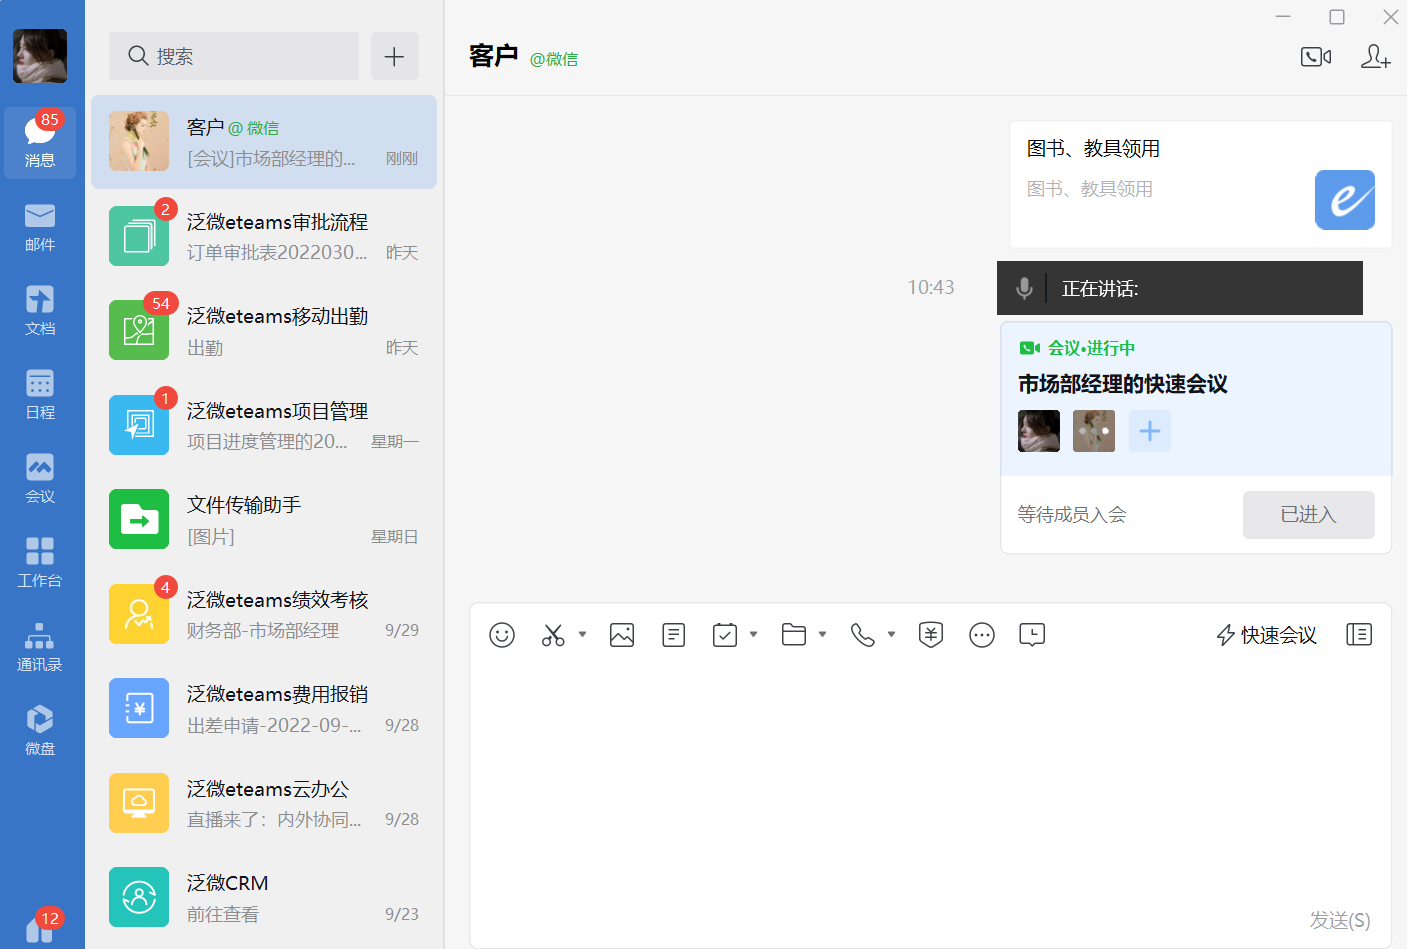This screenshot has height=949, width=1407.
Task: Open the 微盘 cloud drive sidebar icon
Action: coord(40,731)
